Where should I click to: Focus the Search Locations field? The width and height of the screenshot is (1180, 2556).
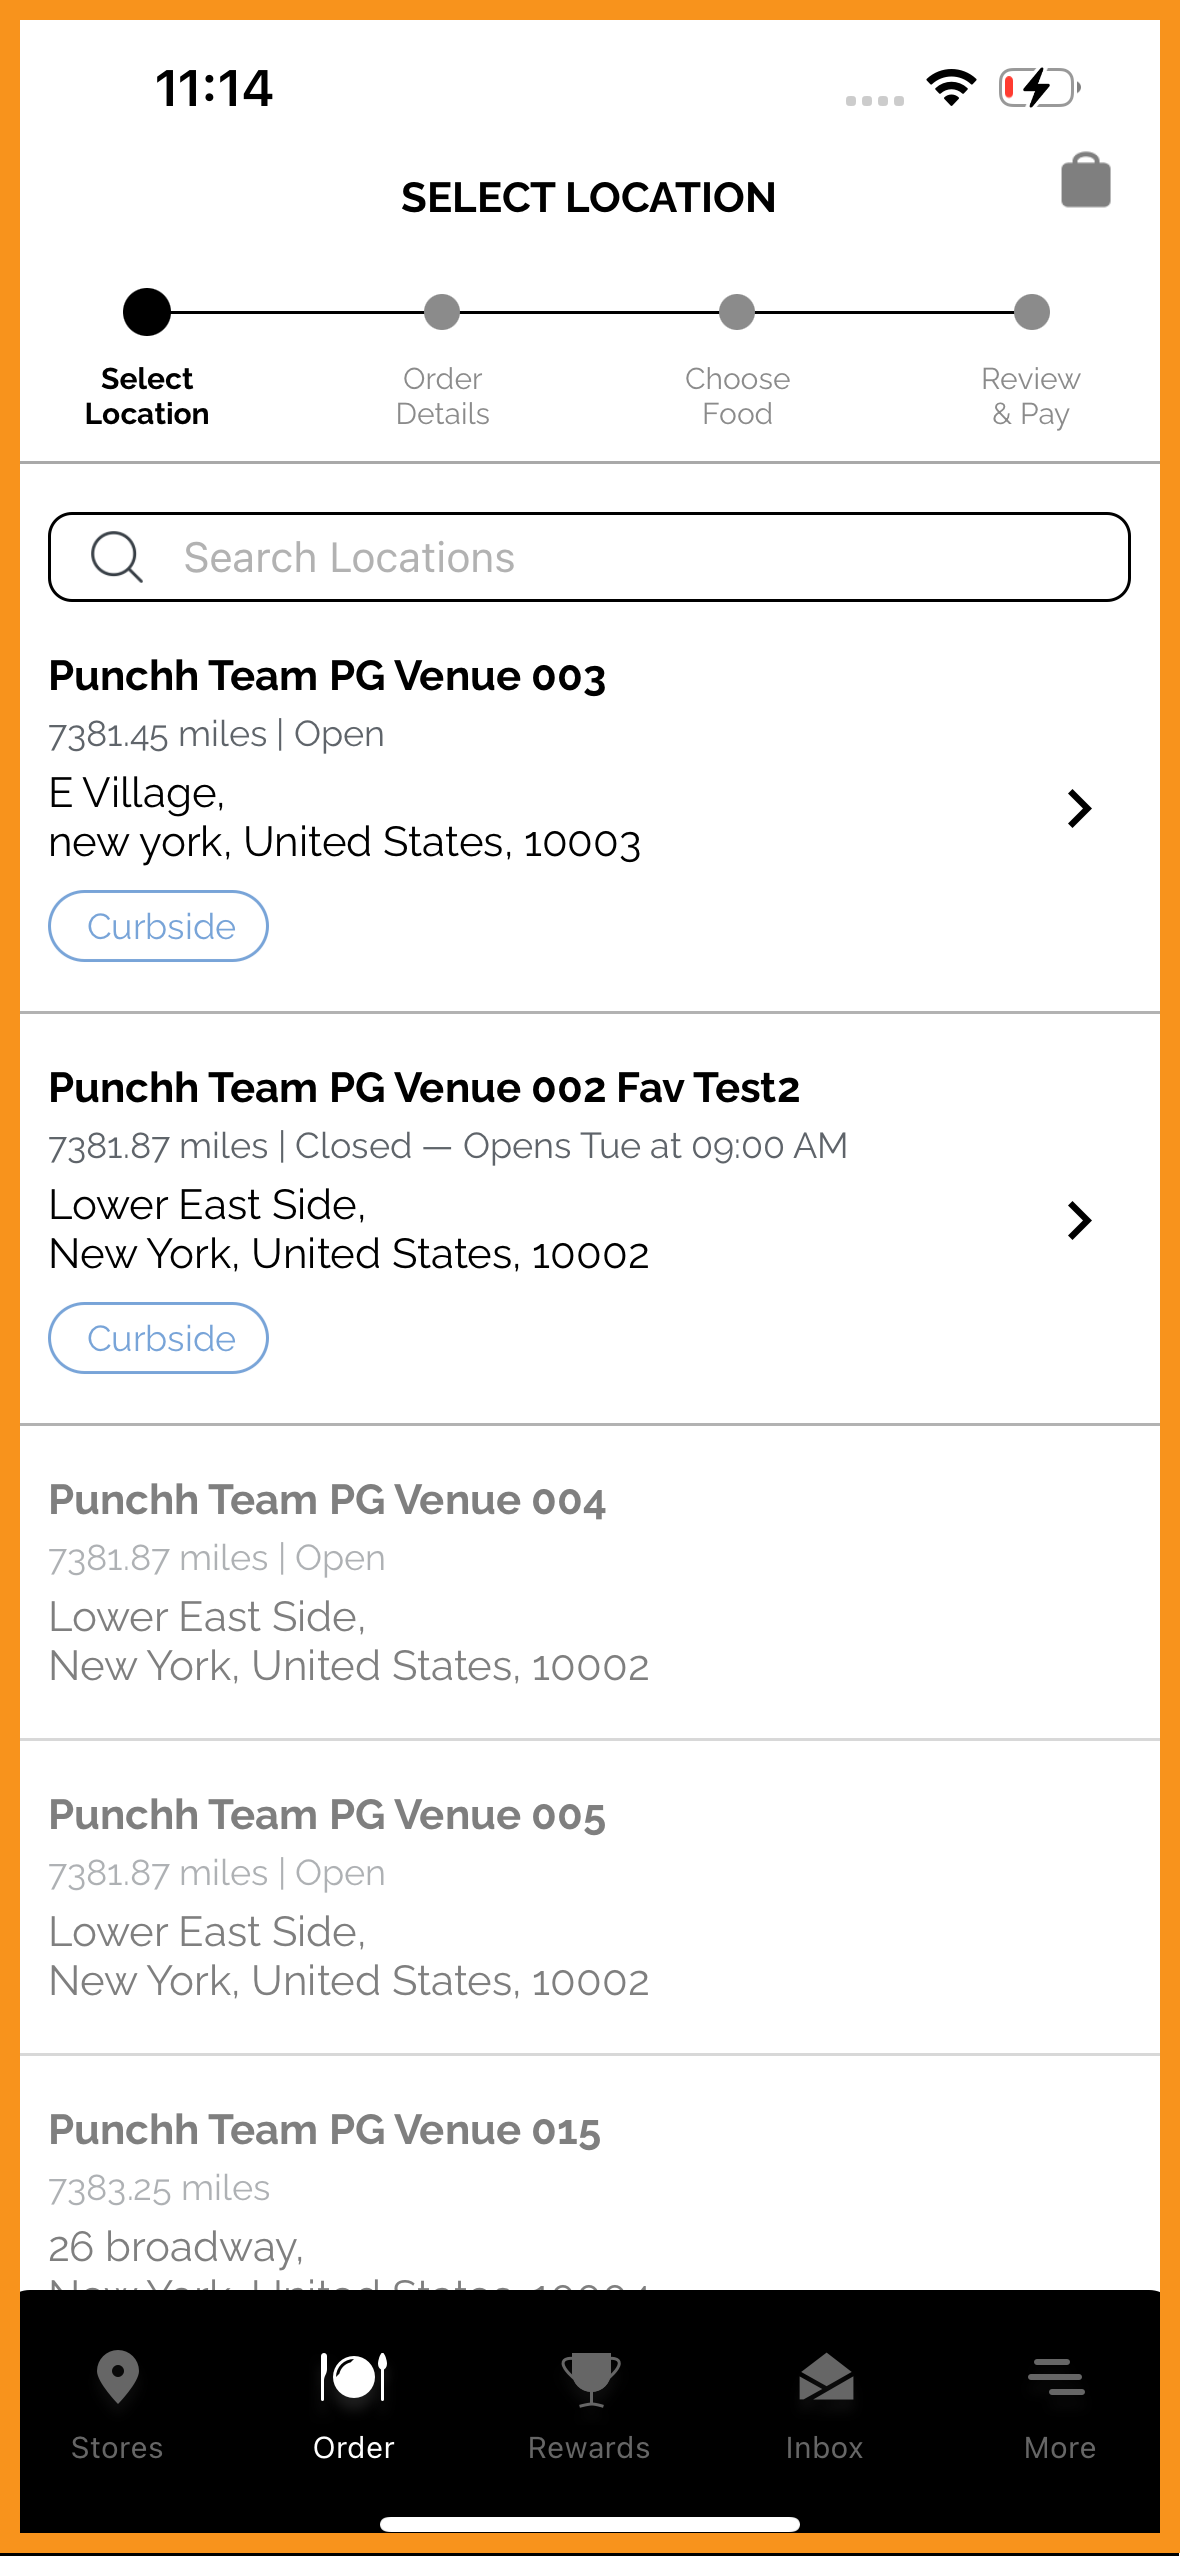[590, 557]
